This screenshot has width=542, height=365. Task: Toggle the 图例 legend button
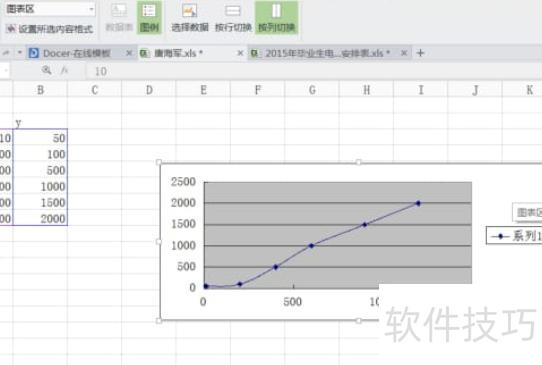149,17
